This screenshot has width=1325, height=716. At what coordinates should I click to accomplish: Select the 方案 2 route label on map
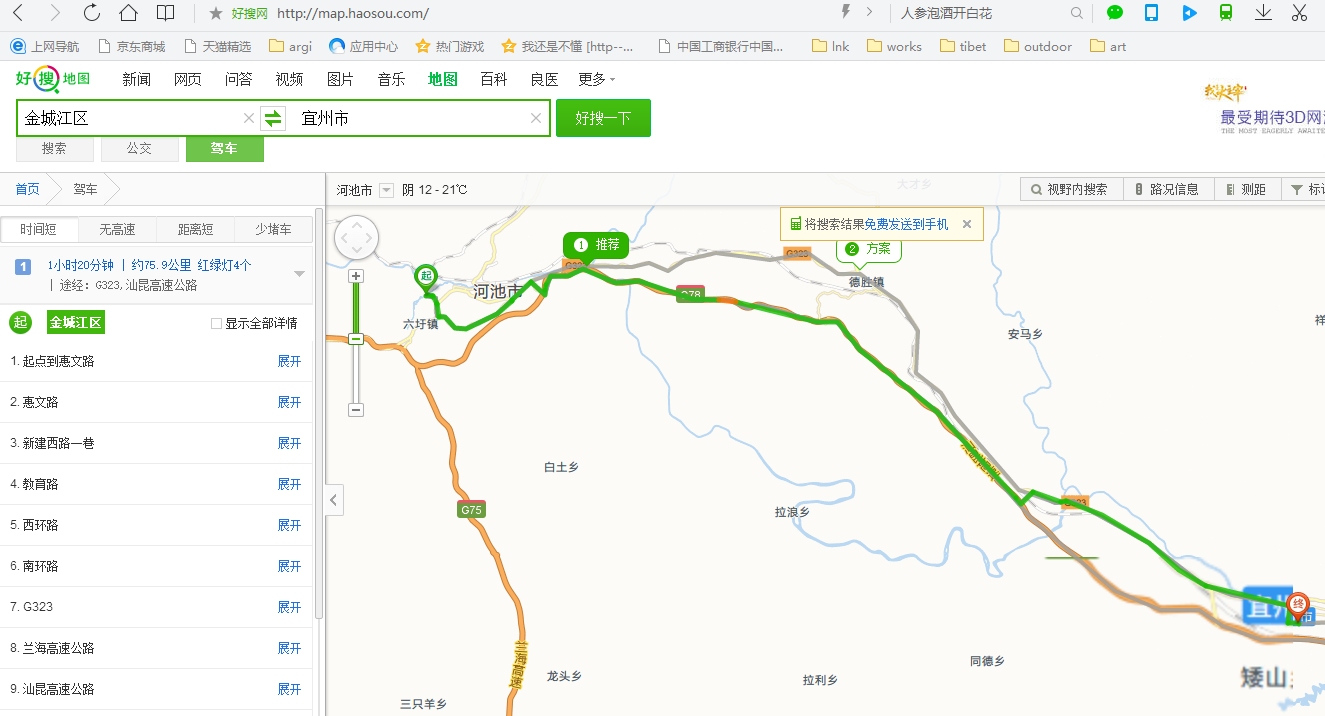click(x=868, y=249)
